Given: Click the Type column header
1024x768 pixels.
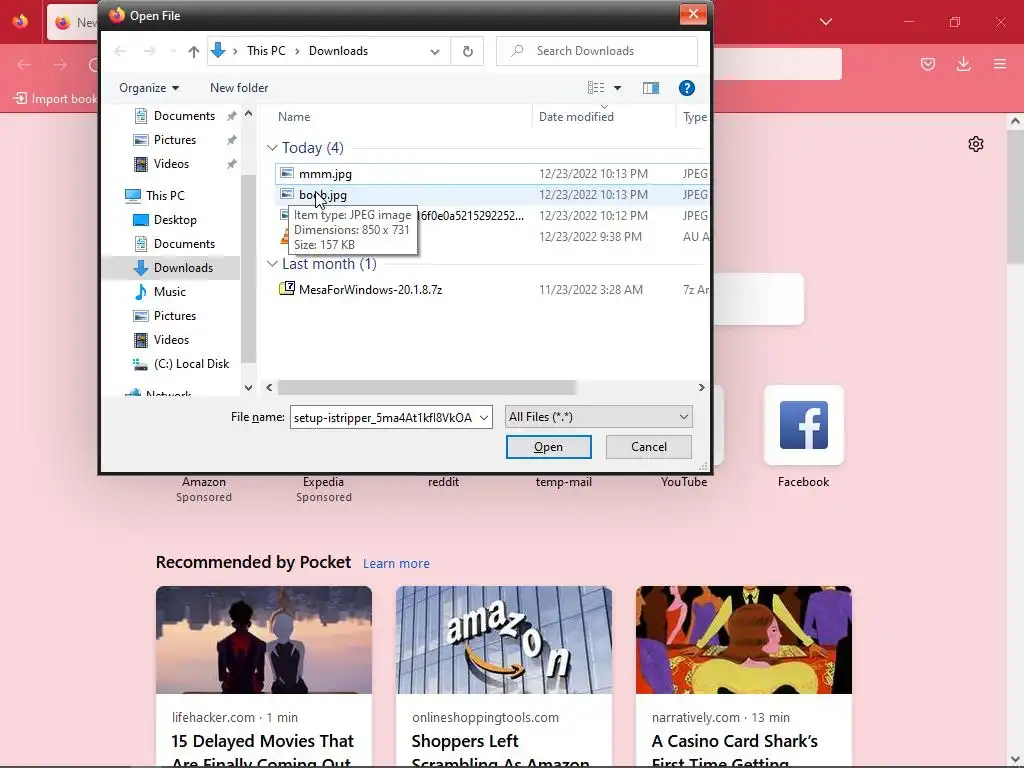Looking at the screenshot, I should (694, 118).
